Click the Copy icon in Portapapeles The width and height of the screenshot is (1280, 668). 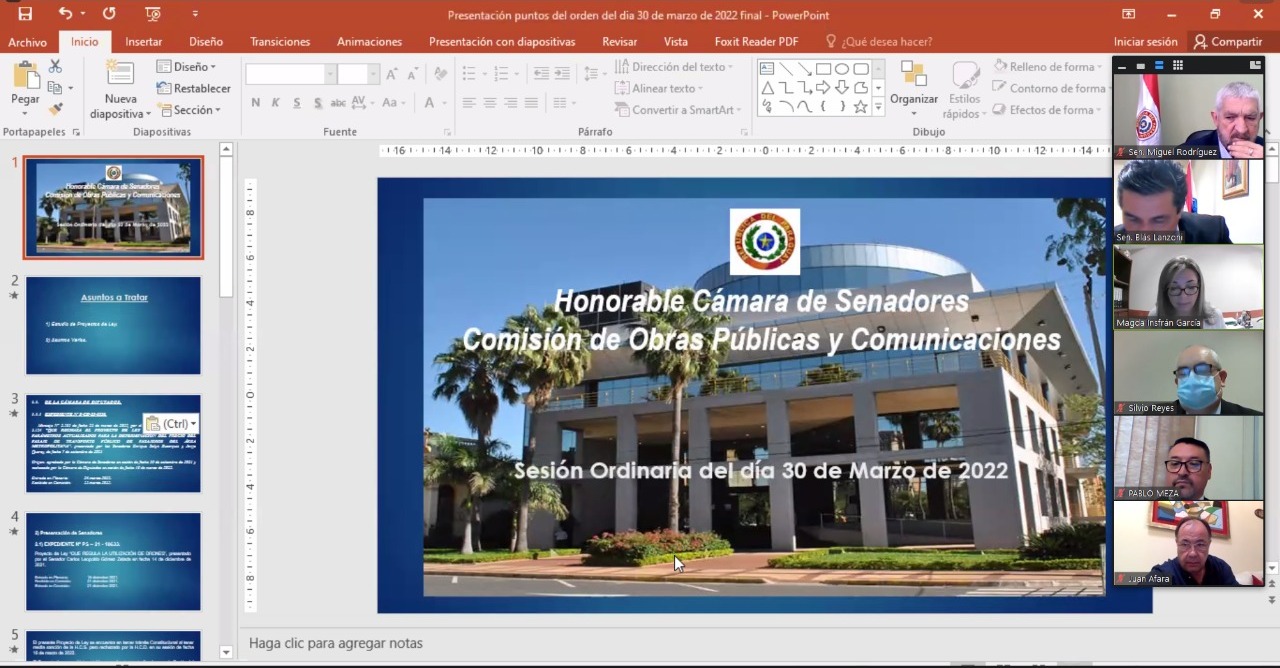click(54, 88)
